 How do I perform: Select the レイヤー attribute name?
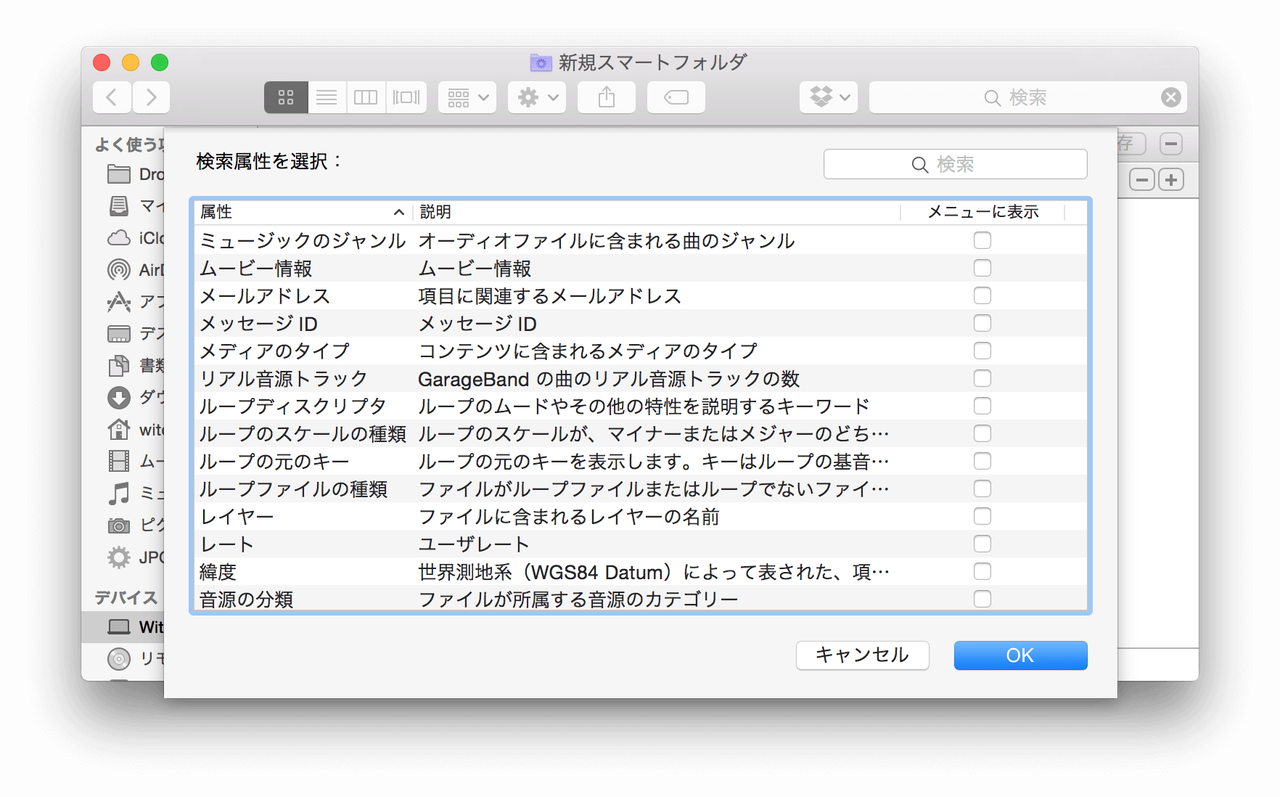coord(237,516)
